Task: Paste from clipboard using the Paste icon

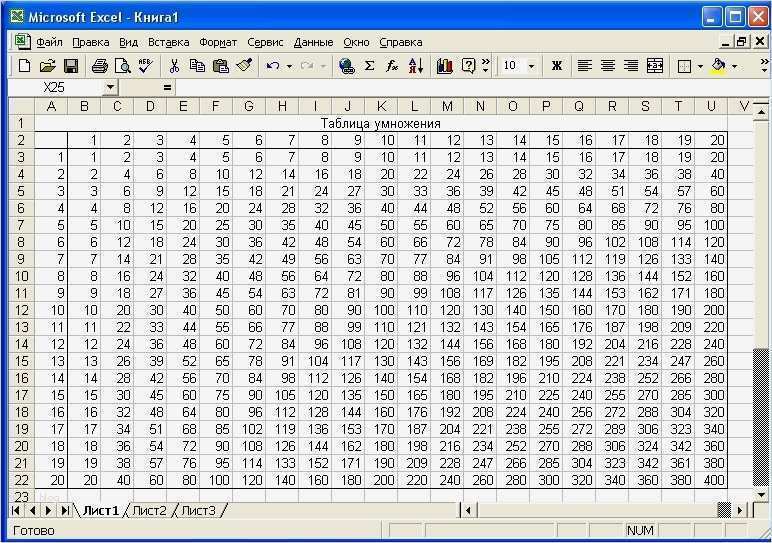Action: click(221, 65)
